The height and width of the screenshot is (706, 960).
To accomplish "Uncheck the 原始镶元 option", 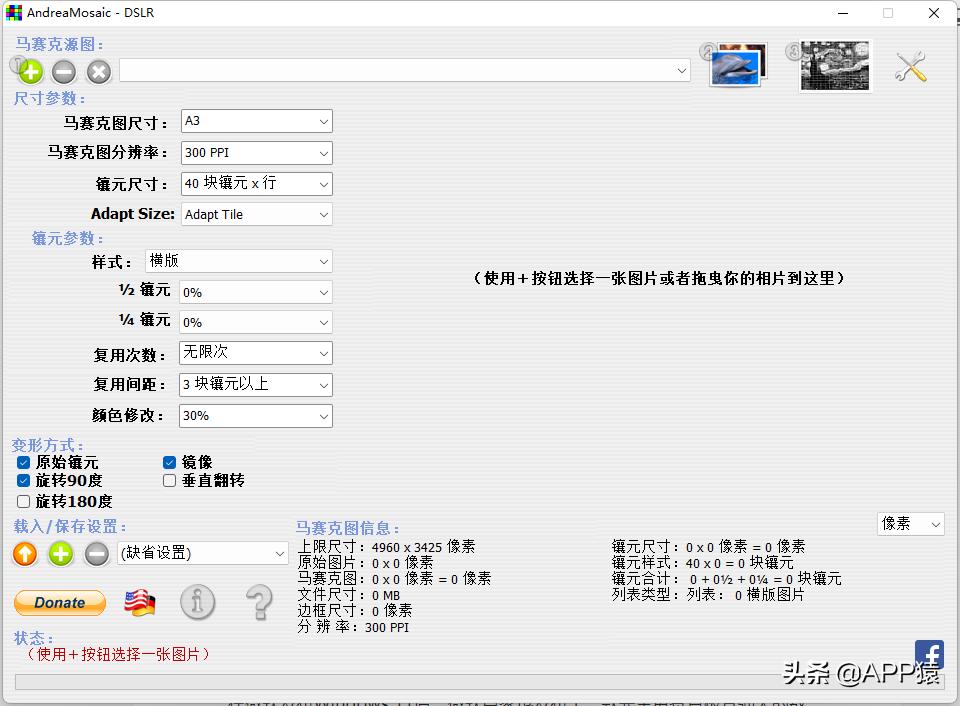I will (22, 462).
